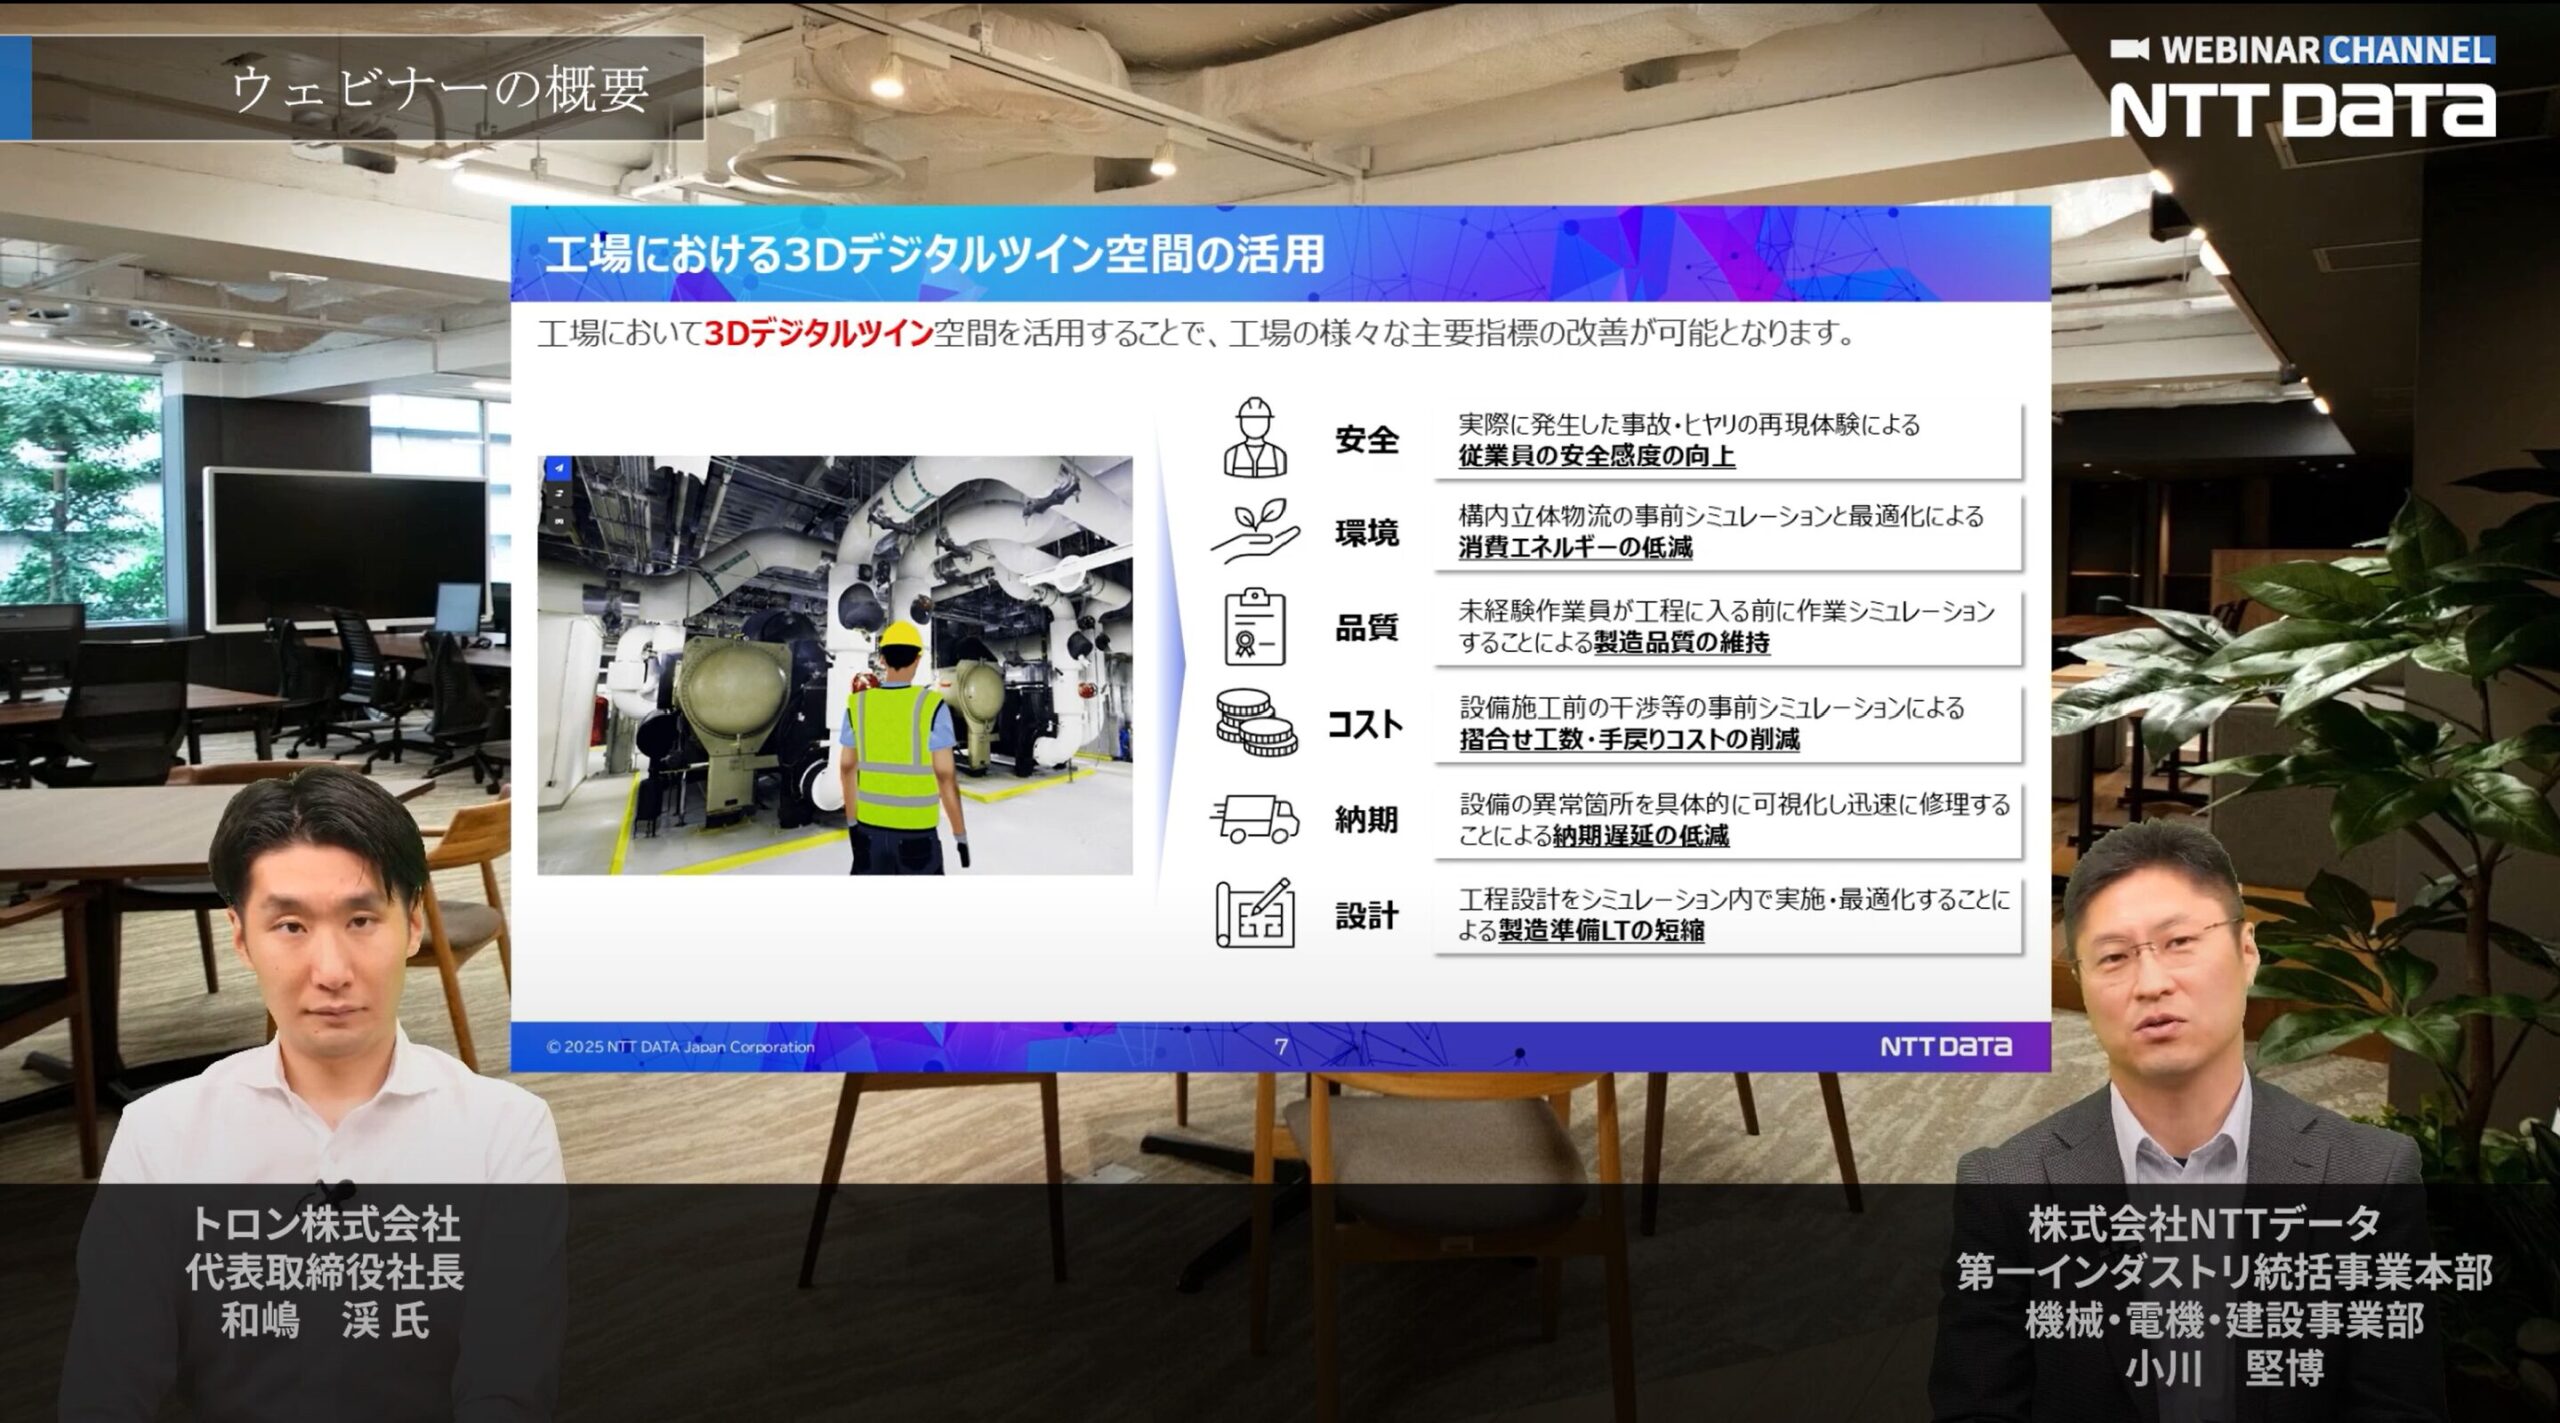Click the blueprint design icon

[x=1255, y=914]
